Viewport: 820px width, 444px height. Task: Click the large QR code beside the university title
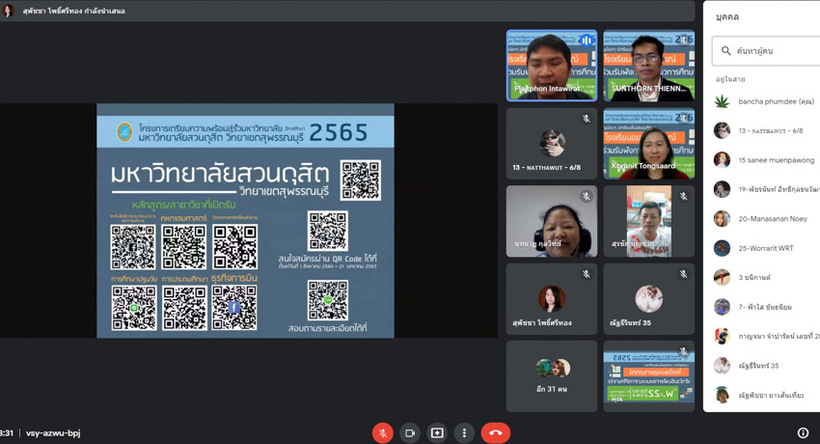pos(360,180)
